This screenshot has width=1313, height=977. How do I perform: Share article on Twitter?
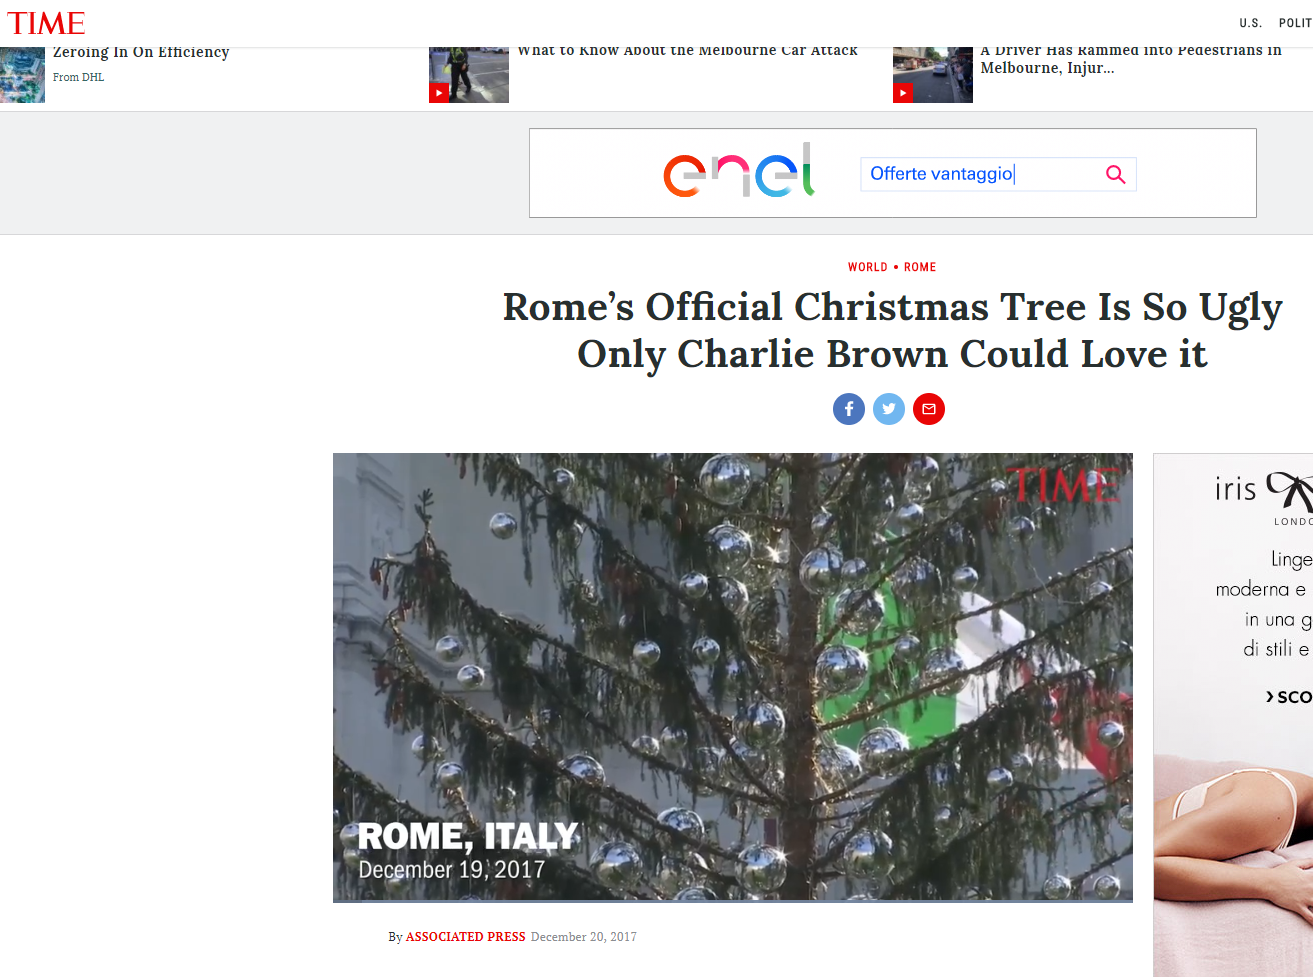pyautogui.click(x=889, y=409)
